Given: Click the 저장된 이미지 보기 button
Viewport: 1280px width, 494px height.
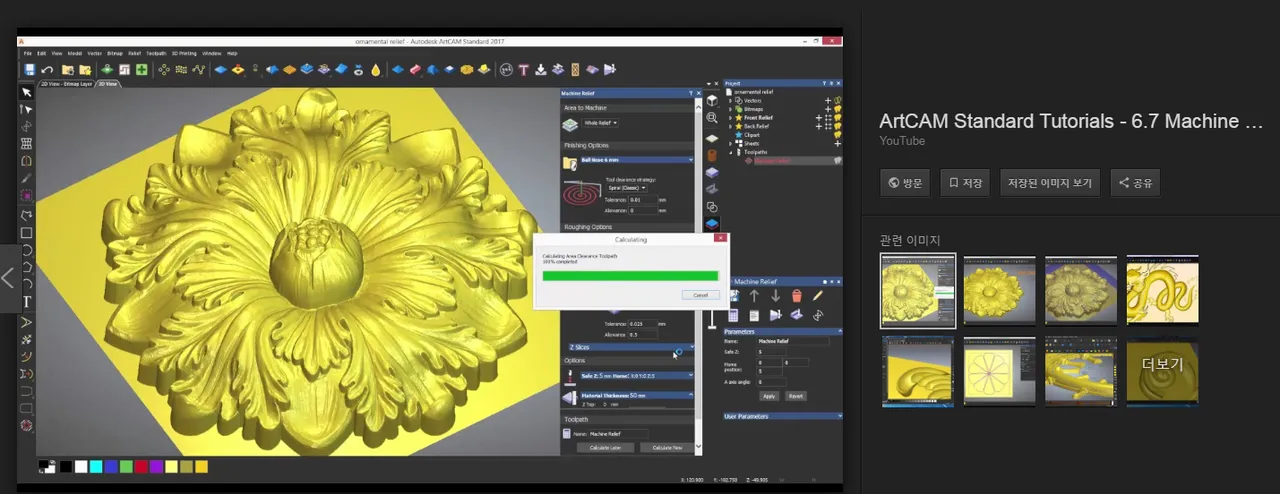Looking at the screenshot, I should tap(1050, 183).
